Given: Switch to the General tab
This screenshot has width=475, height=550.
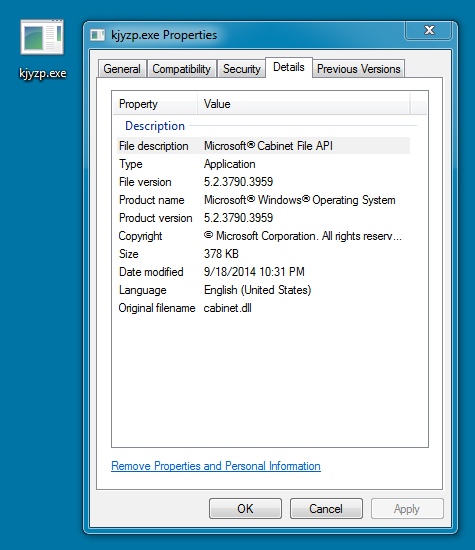Looking at the screenshot, I should (122, 69).
